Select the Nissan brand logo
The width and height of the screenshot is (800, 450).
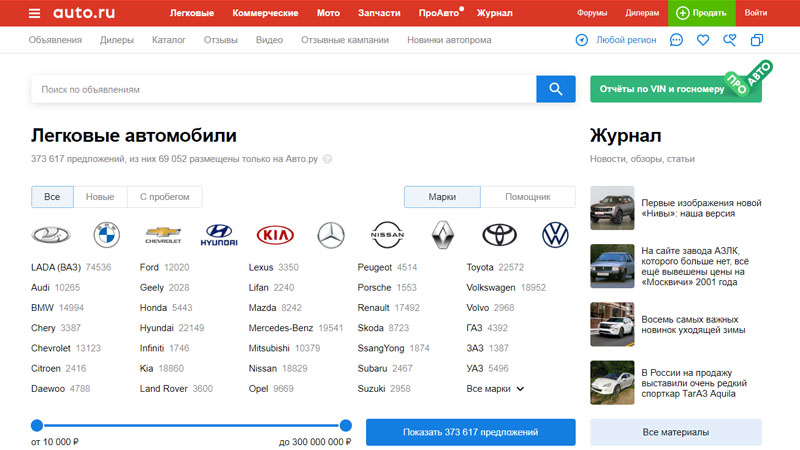[387, 235]
